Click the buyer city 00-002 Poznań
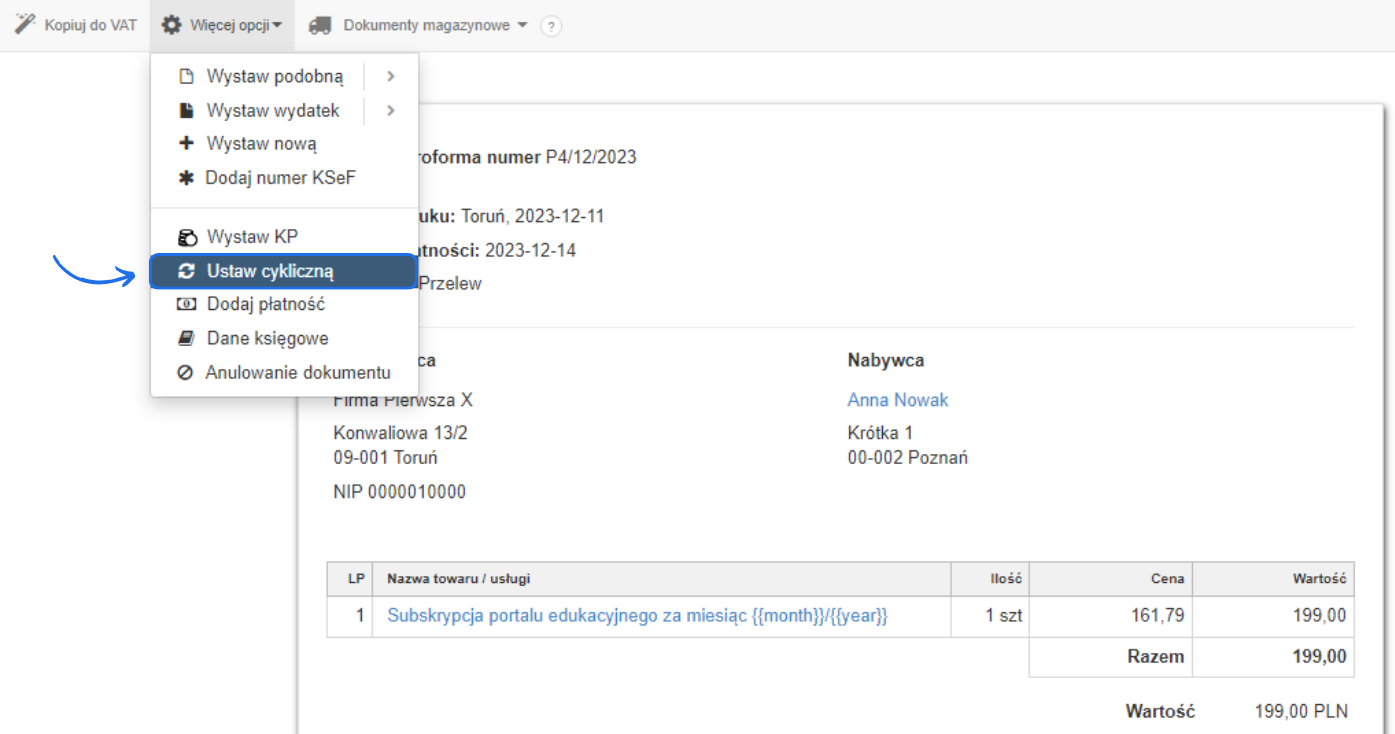 pyautogui.click(x=908, y=458)
